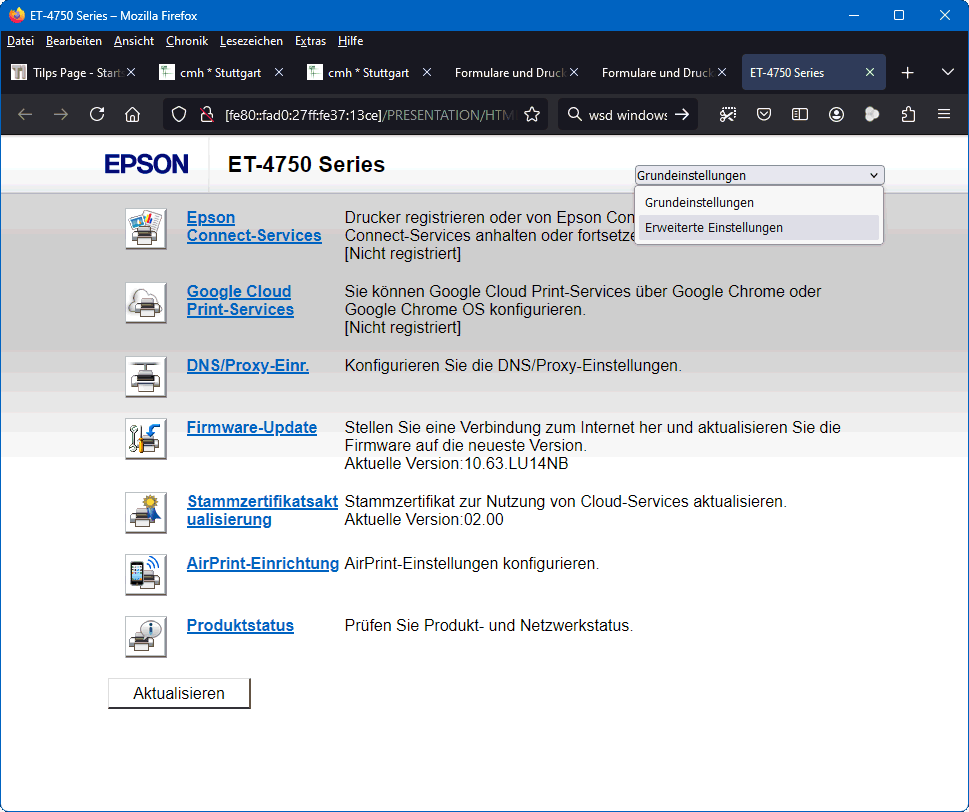Image resolution: width=969 pixels, height=812 pixels.
Task: Click the Produktstatus info icon
Action: click(145, 636)
